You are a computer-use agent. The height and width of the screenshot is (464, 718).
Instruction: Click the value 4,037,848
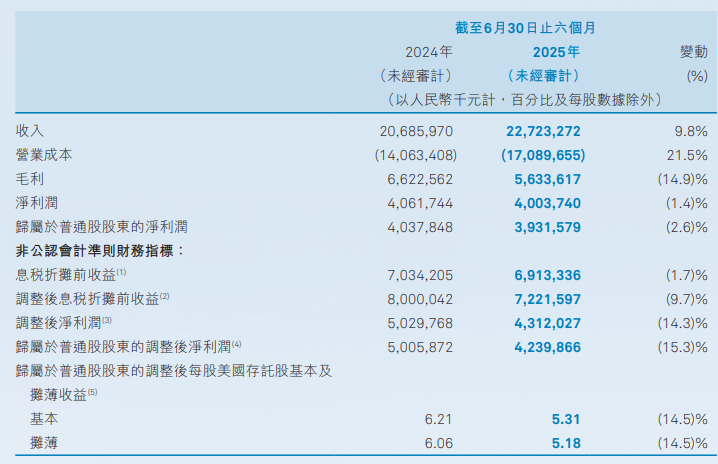(420, 228)
